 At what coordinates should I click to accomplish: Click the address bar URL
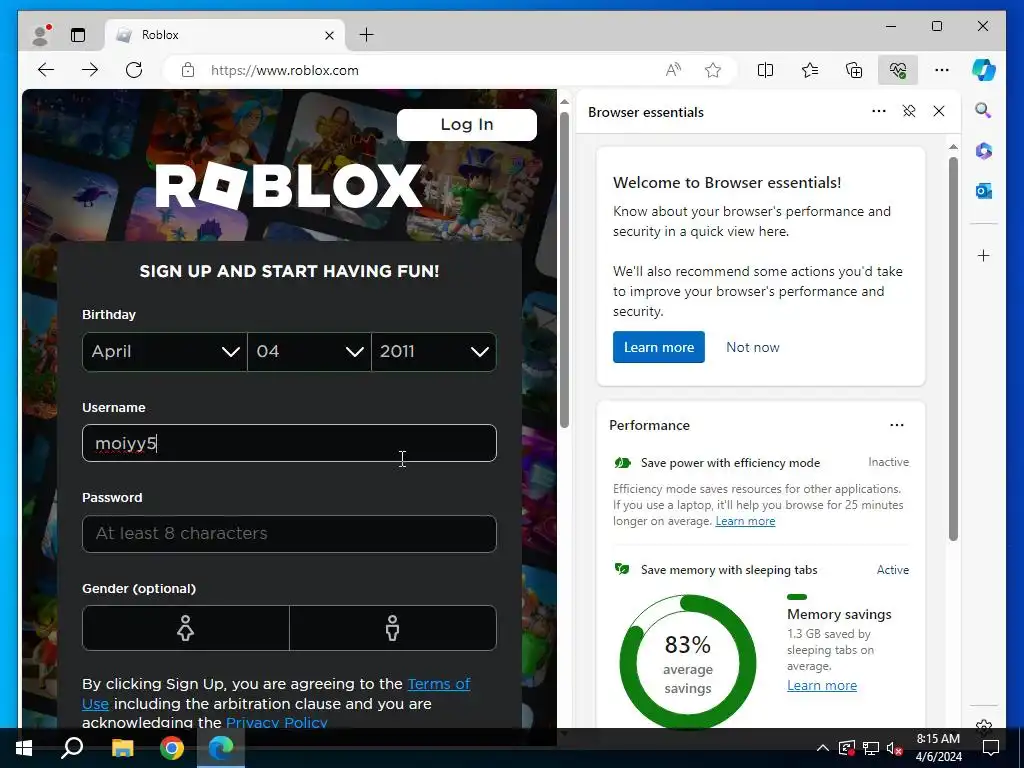(x=285, y=70)
